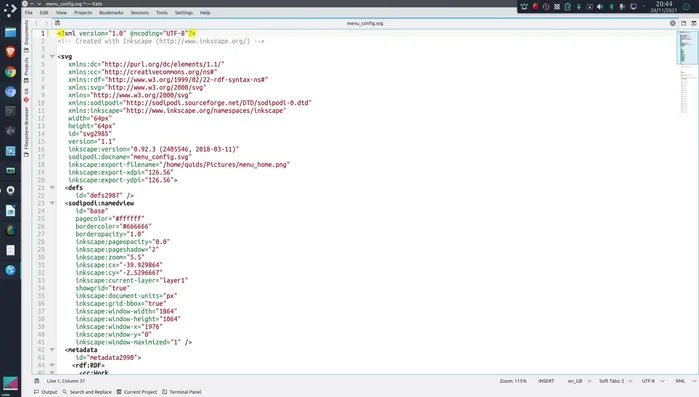Open the Sessions menu

click(140, 12)
